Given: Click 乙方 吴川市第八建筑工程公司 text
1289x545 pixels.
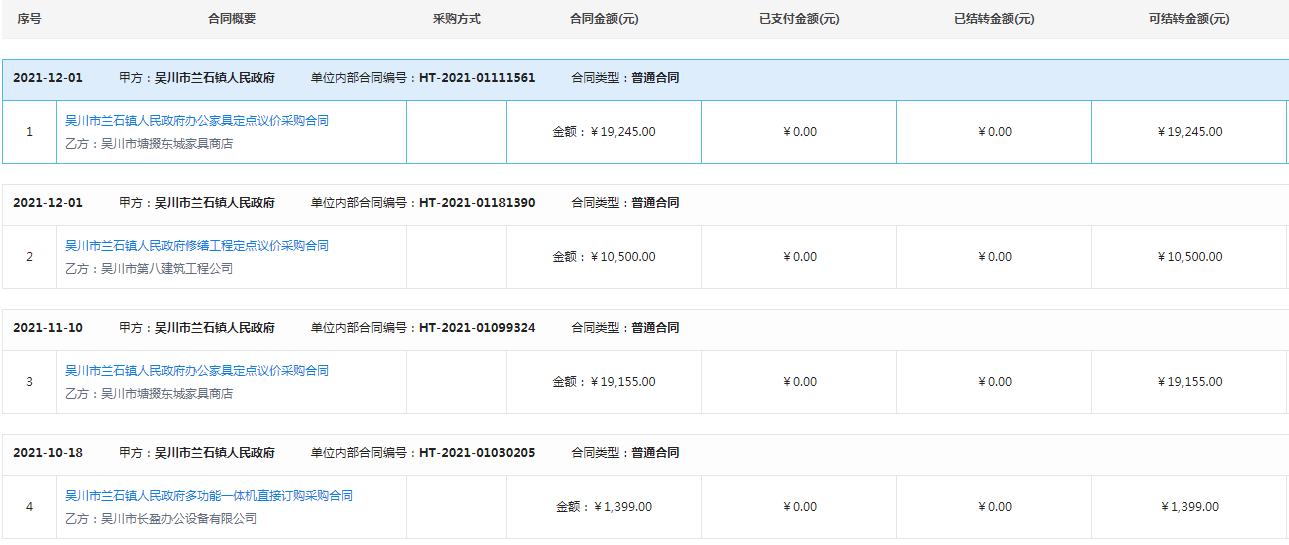Looking at the screenshot, I should 149,269.
